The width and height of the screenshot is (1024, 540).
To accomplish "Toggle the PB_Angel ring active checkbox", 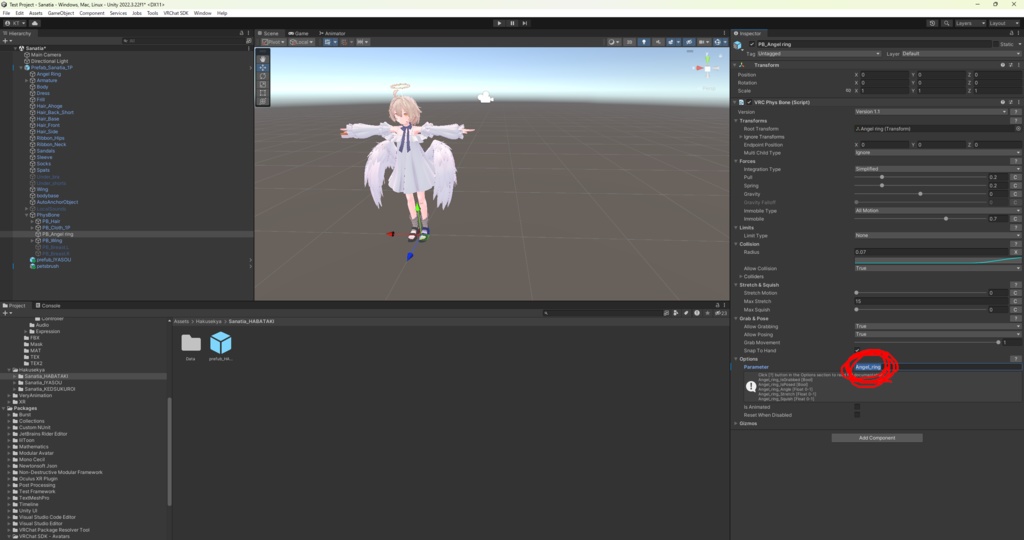I will 752,44.
